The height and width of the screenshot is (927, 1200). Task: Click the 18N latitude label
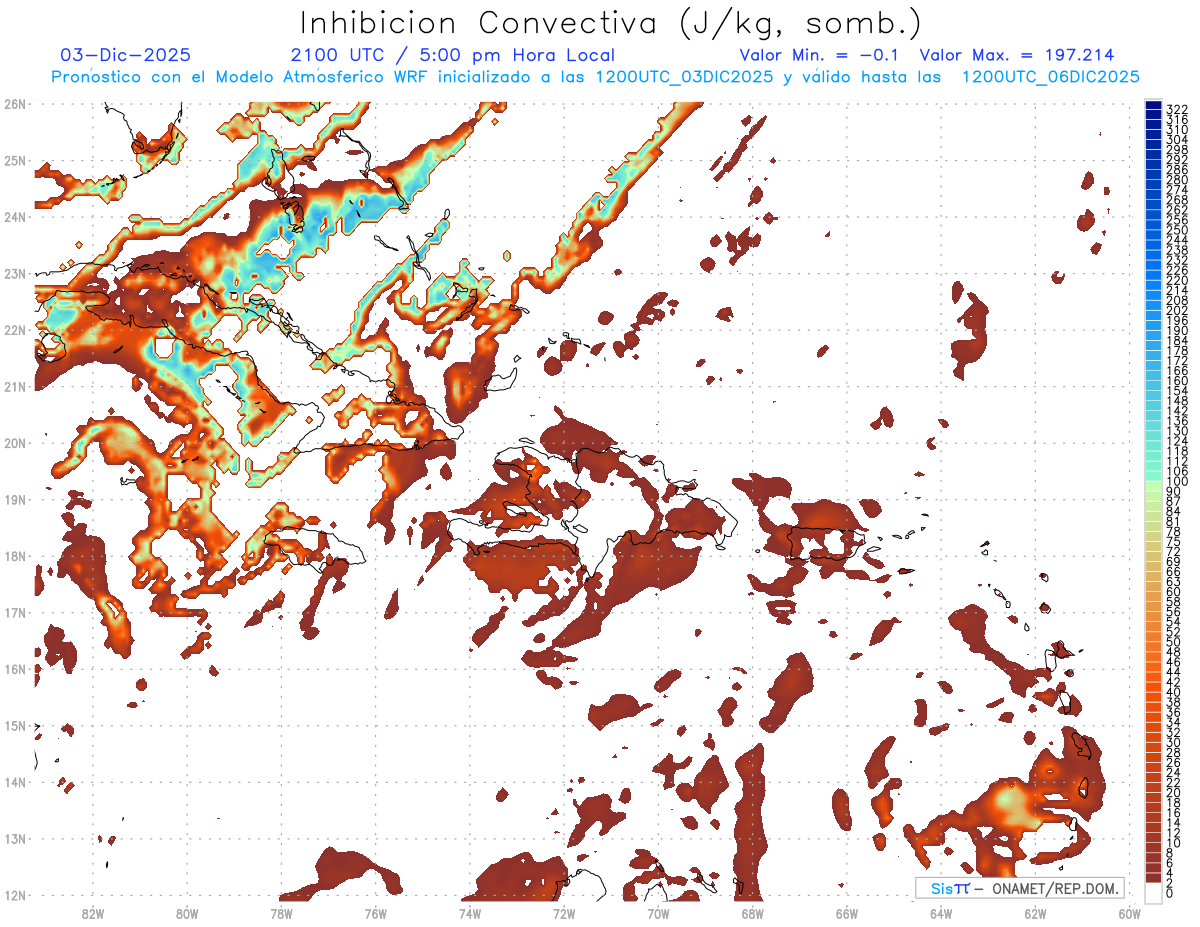(x=15, y=556)
